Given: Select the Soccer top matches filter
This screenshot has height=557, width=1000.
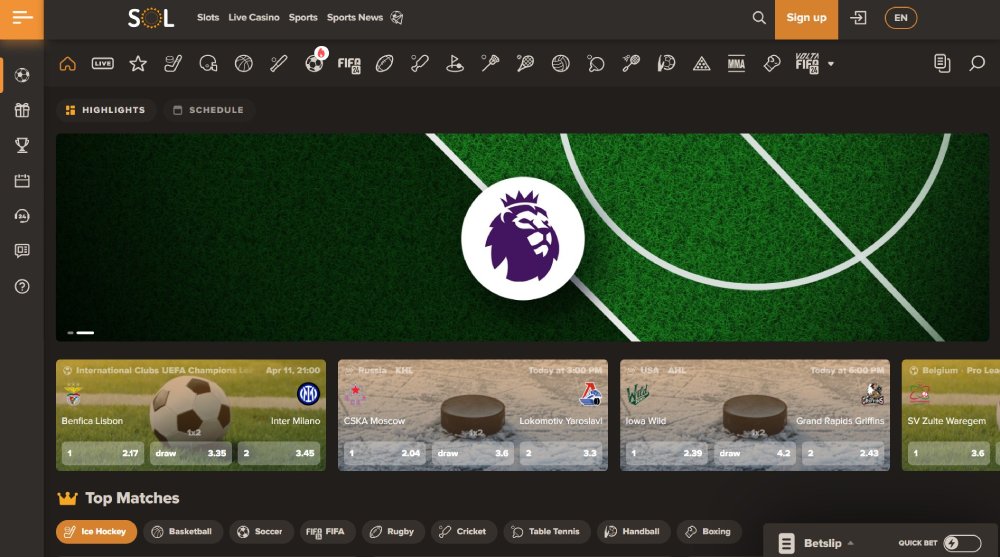Looking at the screenshot, I should pyautogui.click(x=261, y=531).
